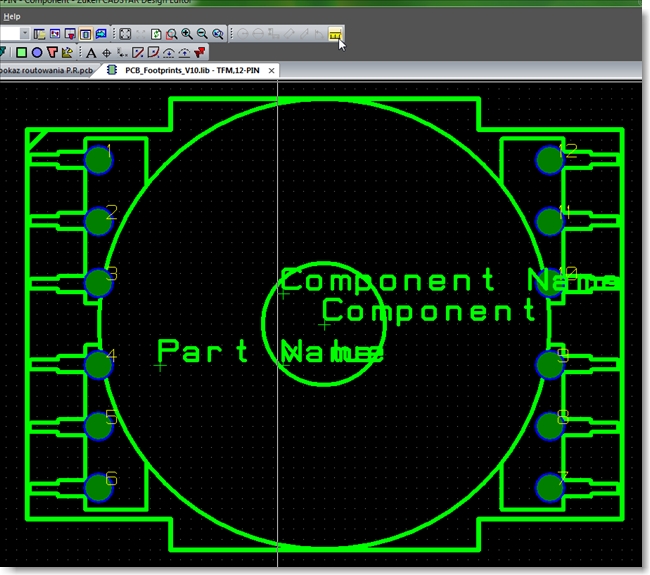Select the arc in box tool

[153, 53]
